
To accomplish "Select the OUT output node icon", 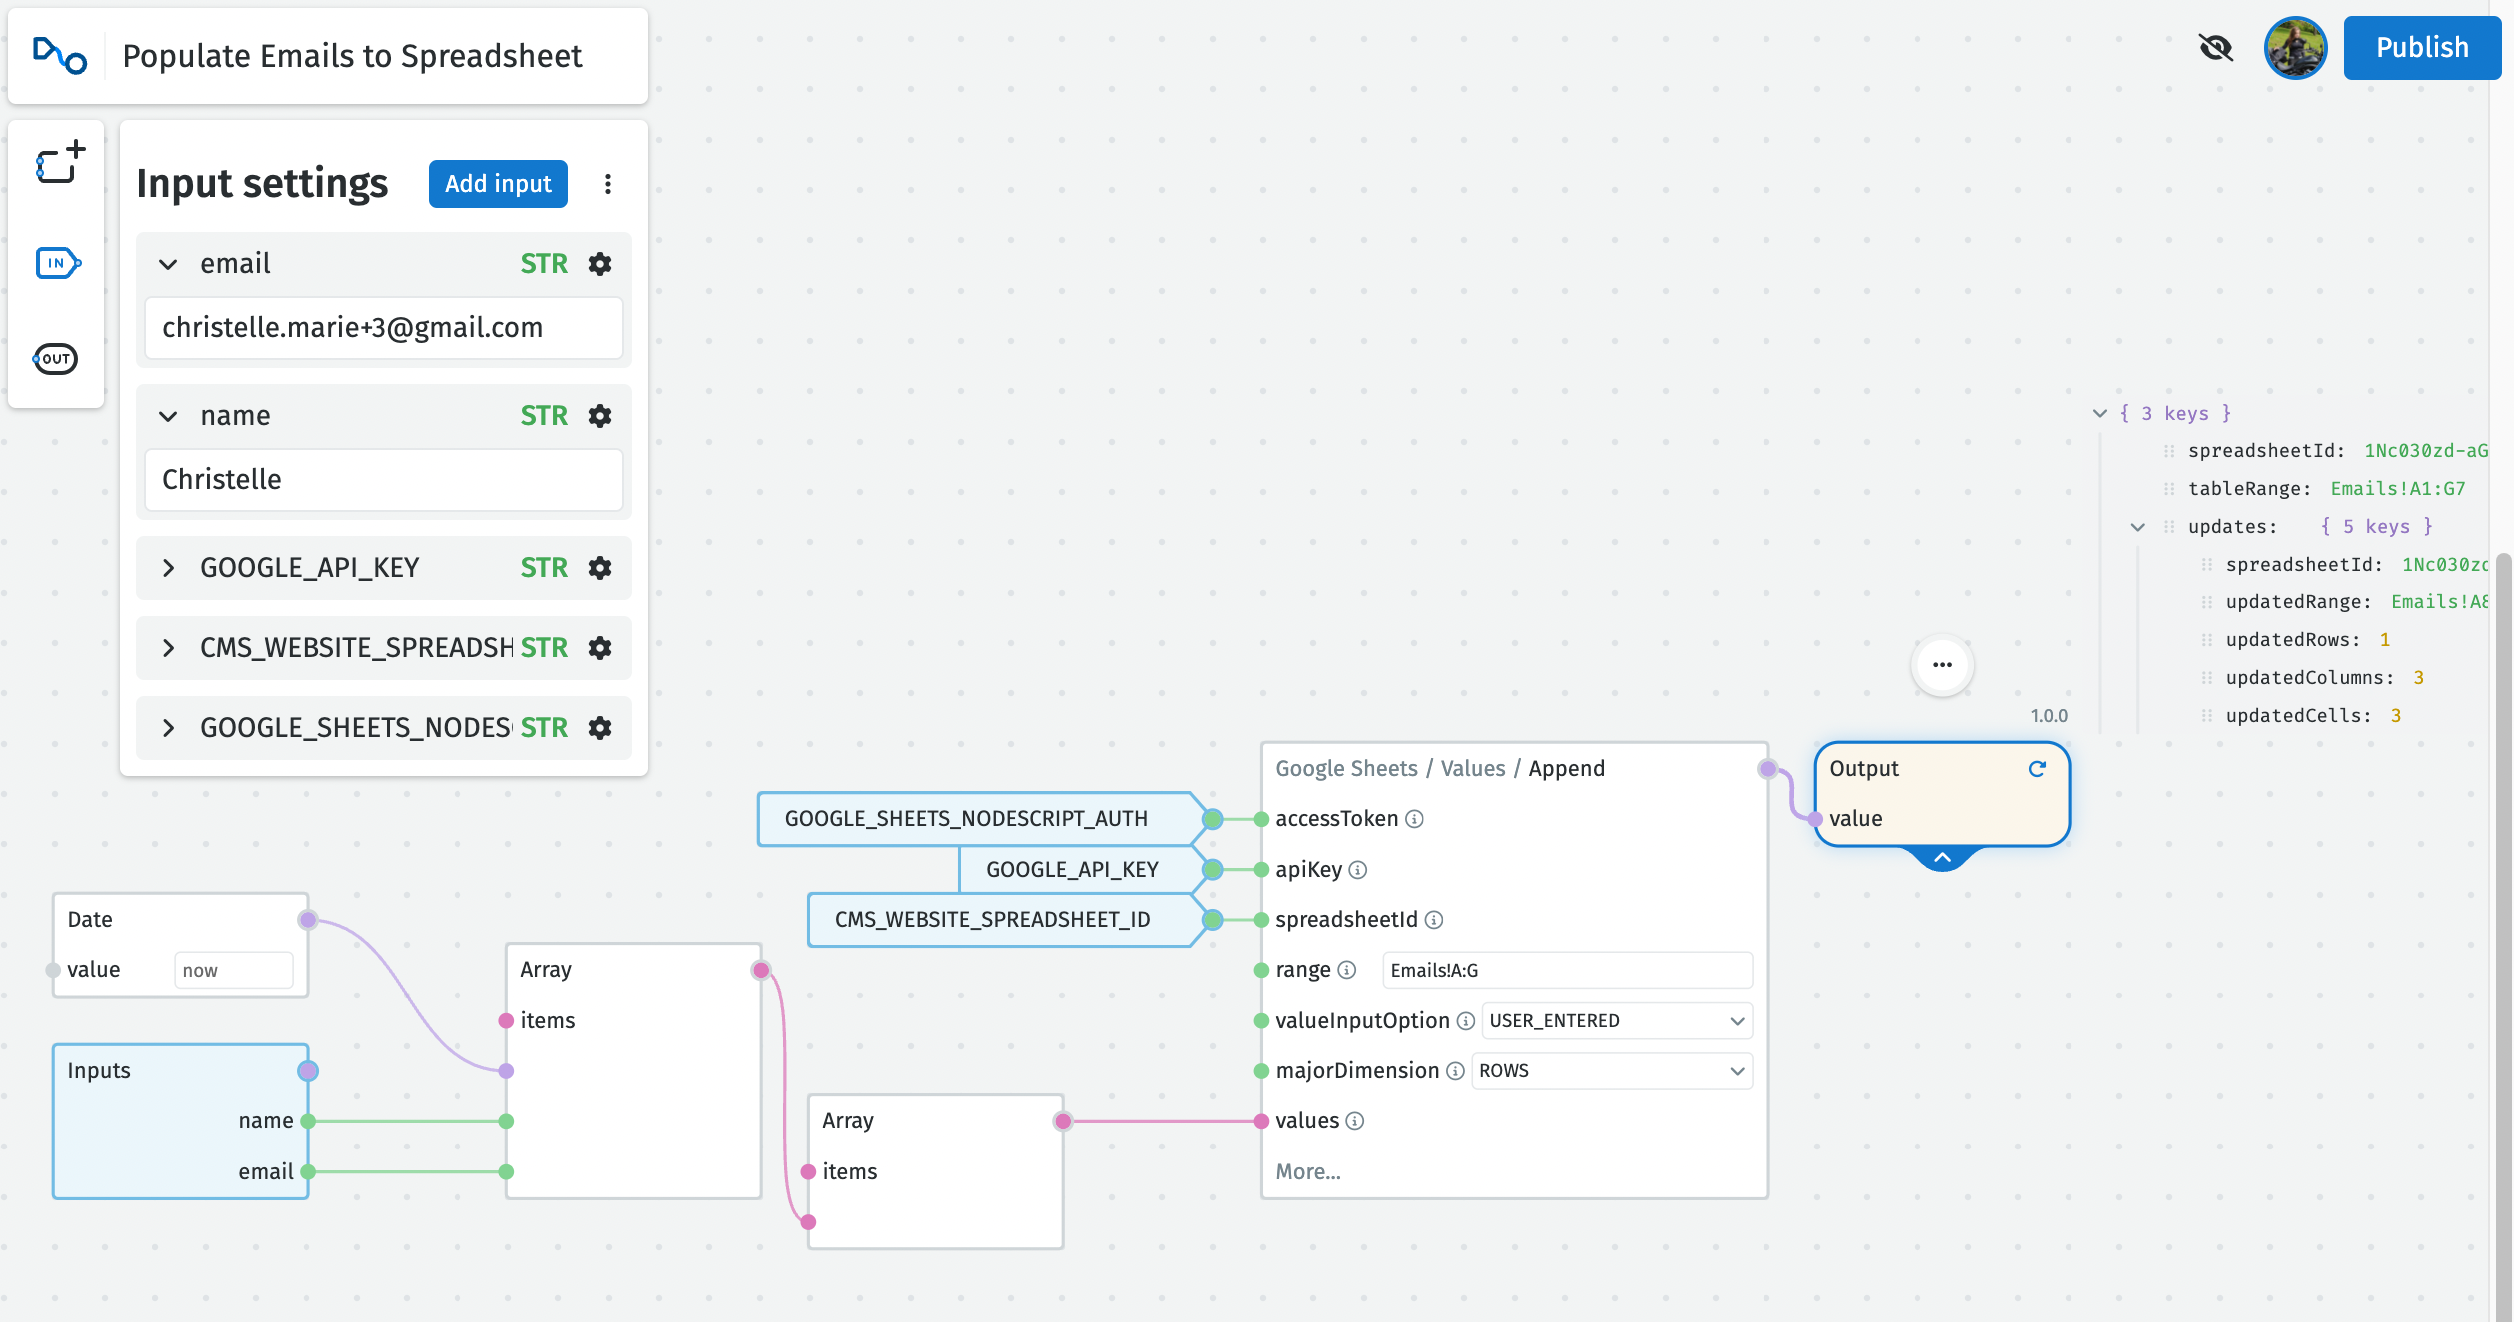I will [x=56, y=358].
